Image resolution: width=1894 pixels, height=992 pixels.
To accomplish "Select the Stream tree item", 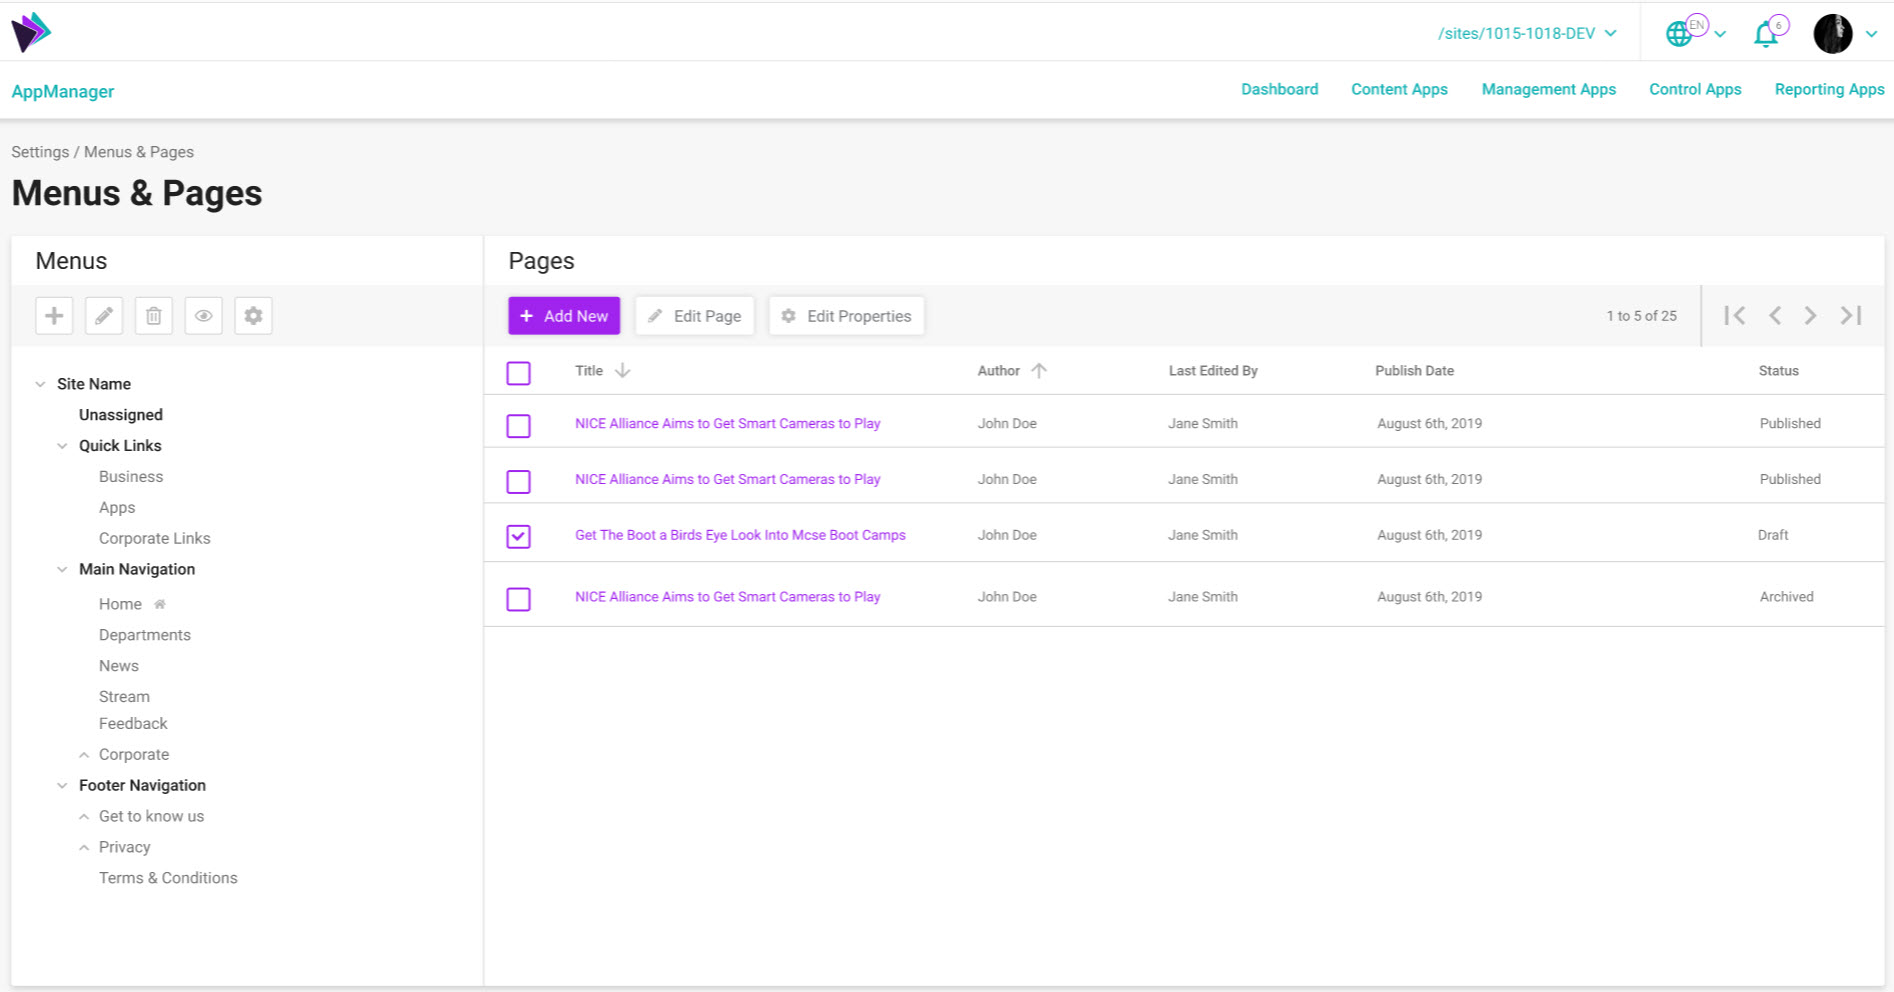I will click(124, 697).
